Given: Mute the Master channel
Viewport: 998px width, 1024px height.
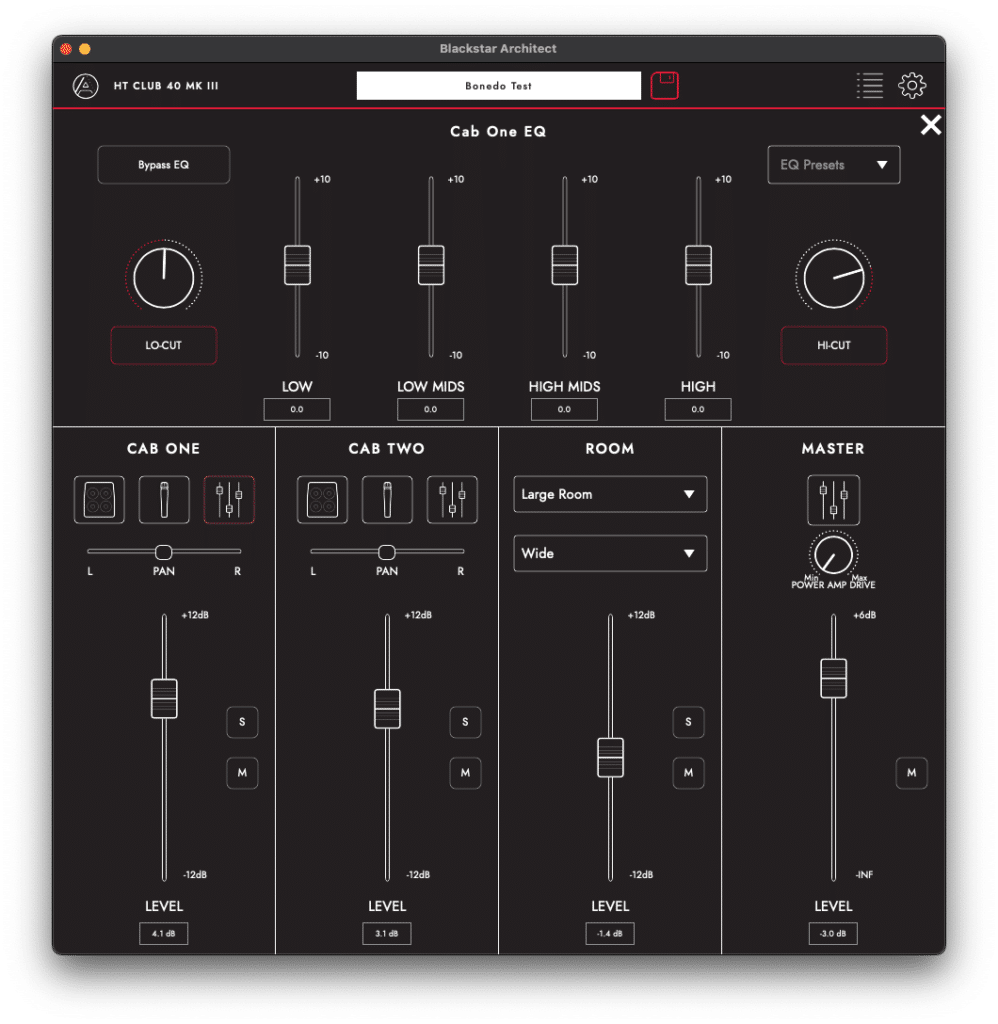Looking at the screenshot, I should (x=911, y=773).
